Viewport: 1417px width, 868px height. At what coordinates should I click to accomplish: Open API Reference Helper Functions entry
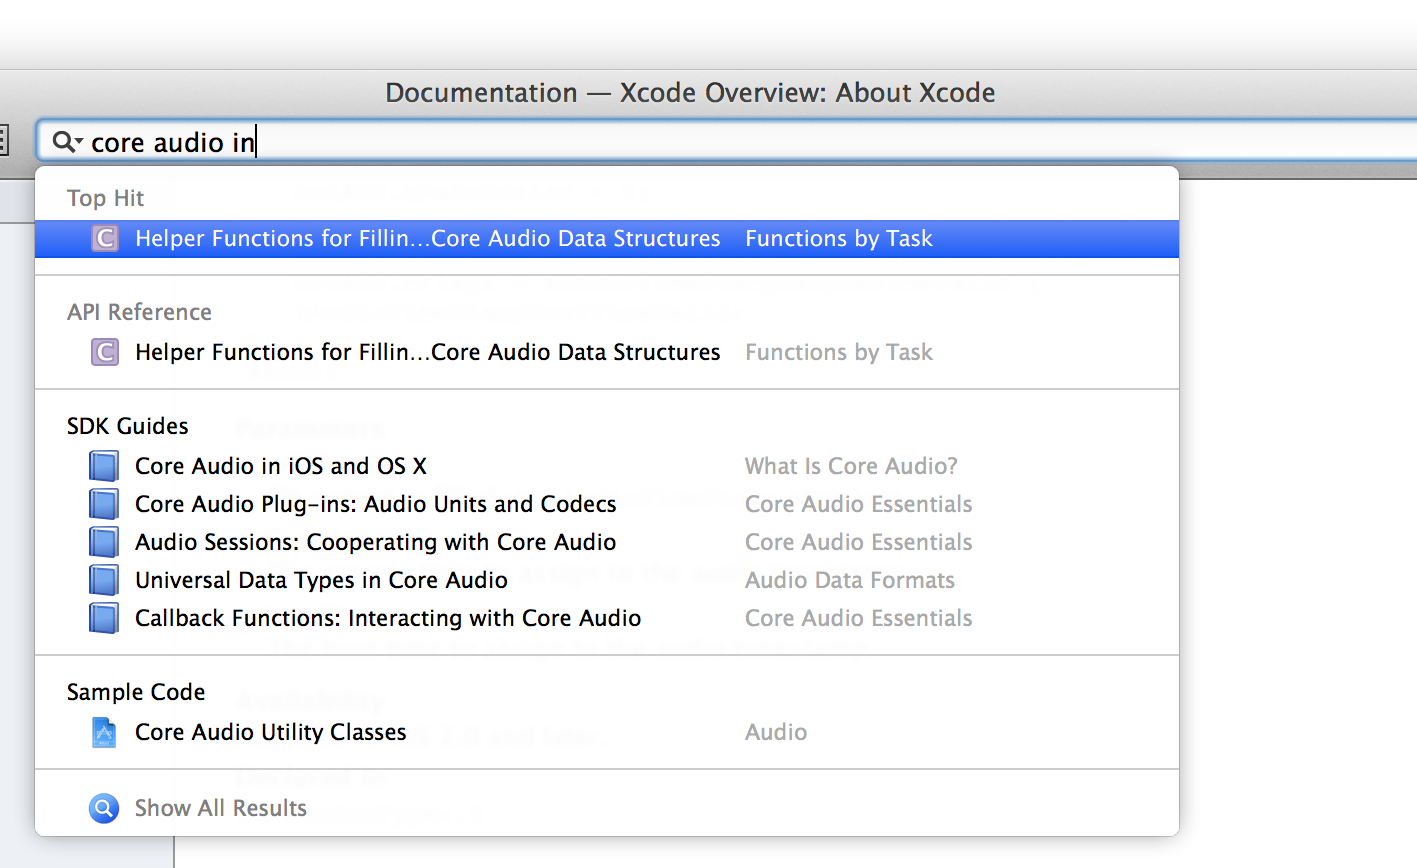click(427, 352)
